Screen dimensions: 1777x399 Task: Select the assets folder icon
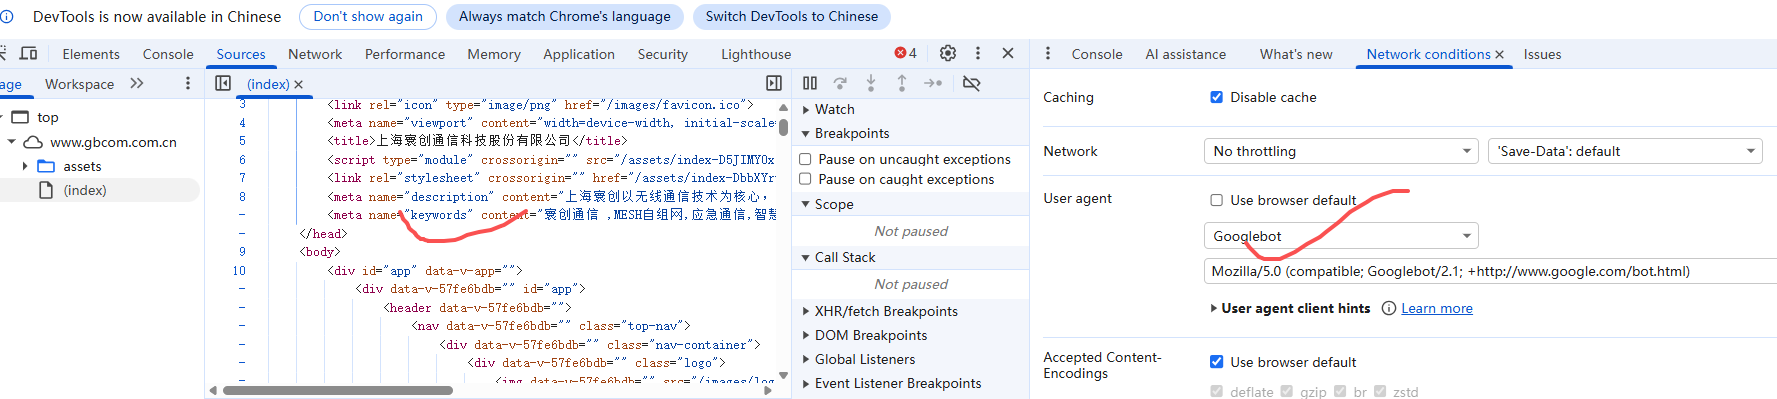[x=46, y=166]
